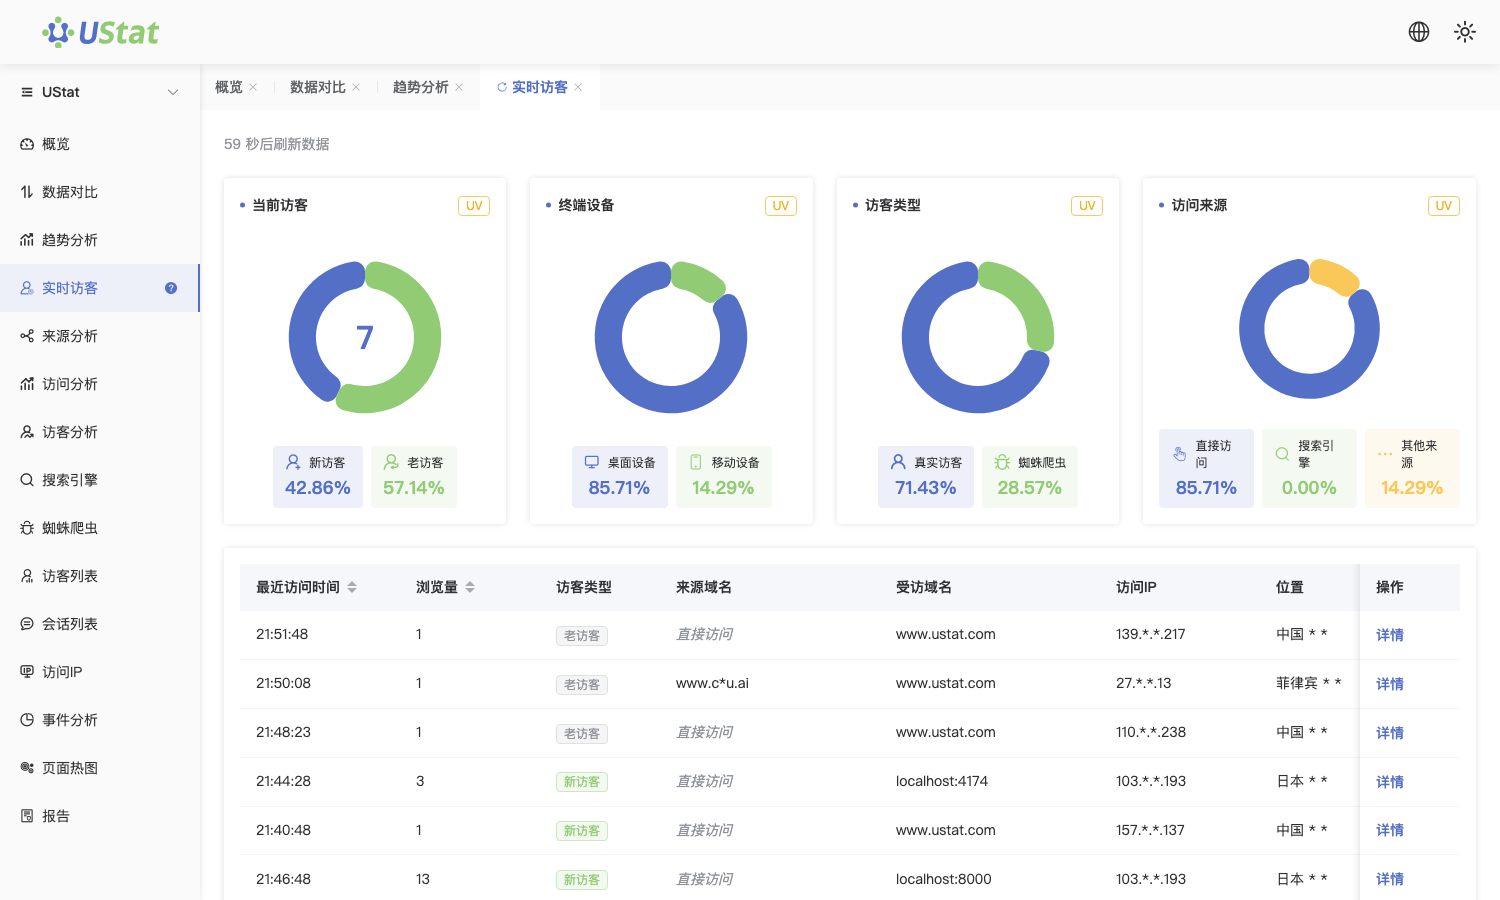The width and height of the screenshot is (1500, 900).
Task: Toggle UV tag on 访问来源 card
Action: click(1444, 206)
